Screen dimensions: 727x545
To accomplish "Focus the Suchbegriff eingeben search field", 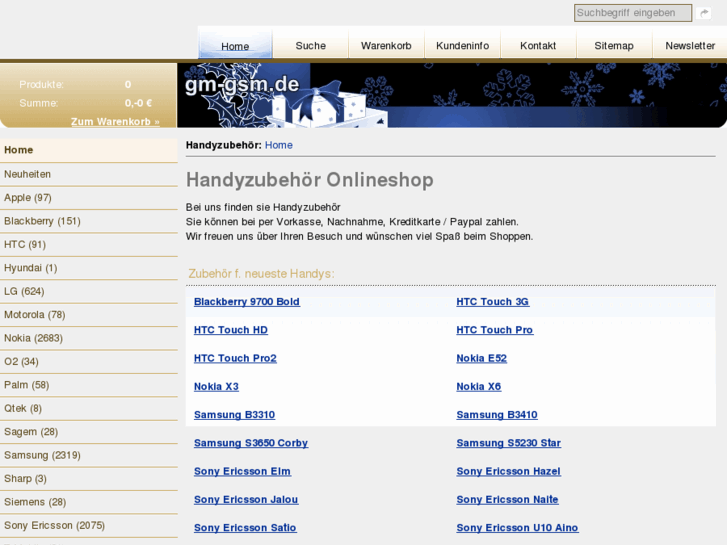I will coord(633,13).
